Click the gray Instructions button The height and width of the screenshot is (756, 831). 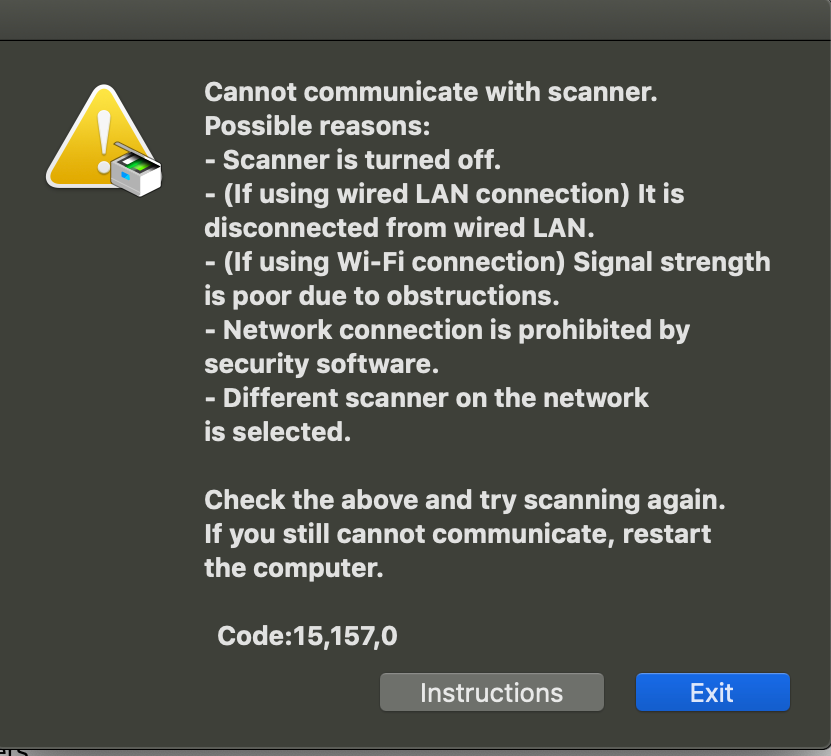[491, 692]
